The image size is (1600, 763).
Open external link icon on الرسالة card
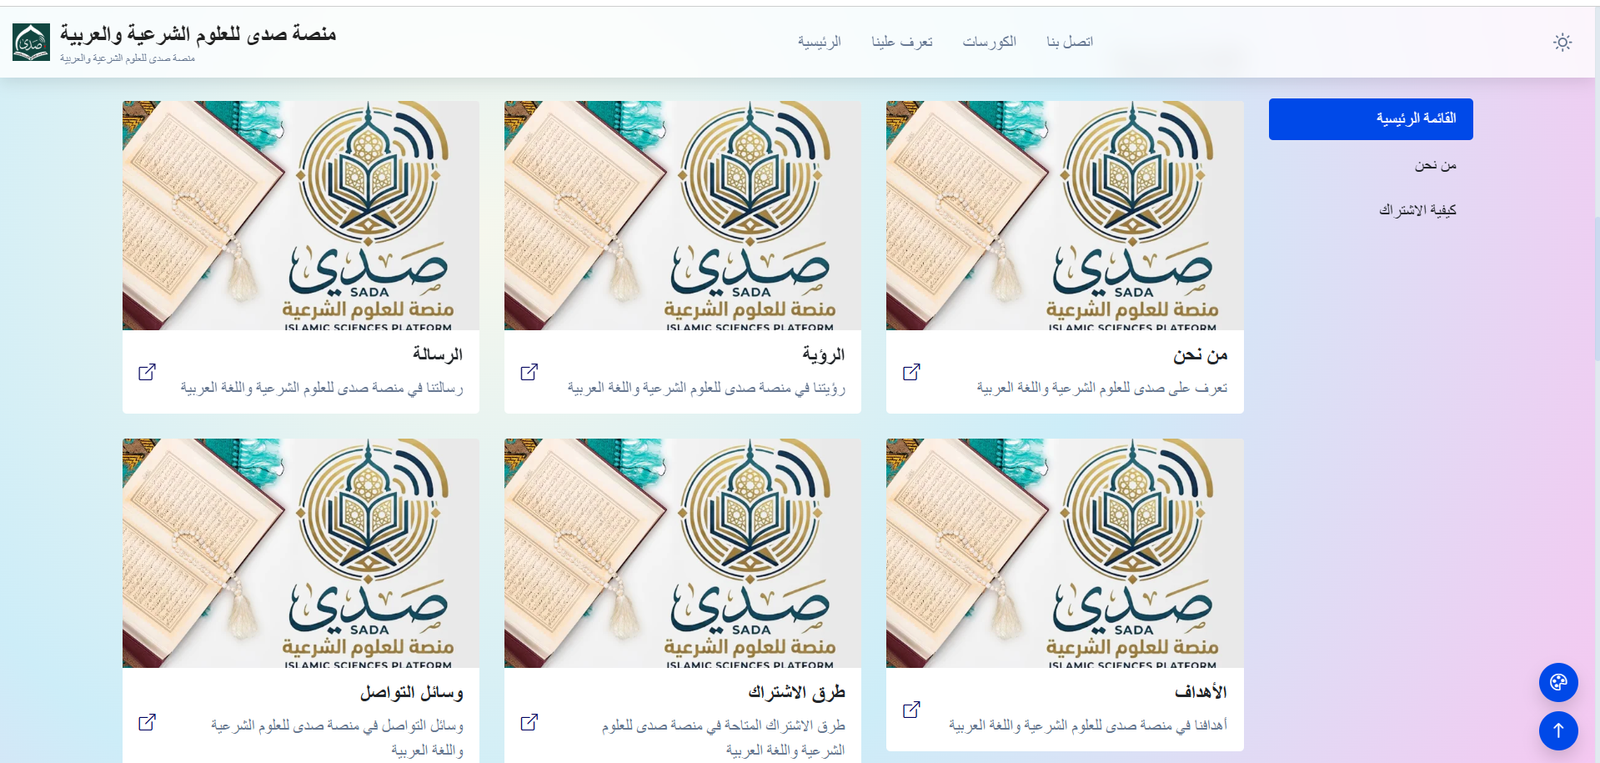pyautogui.click(x=147, y=372)
